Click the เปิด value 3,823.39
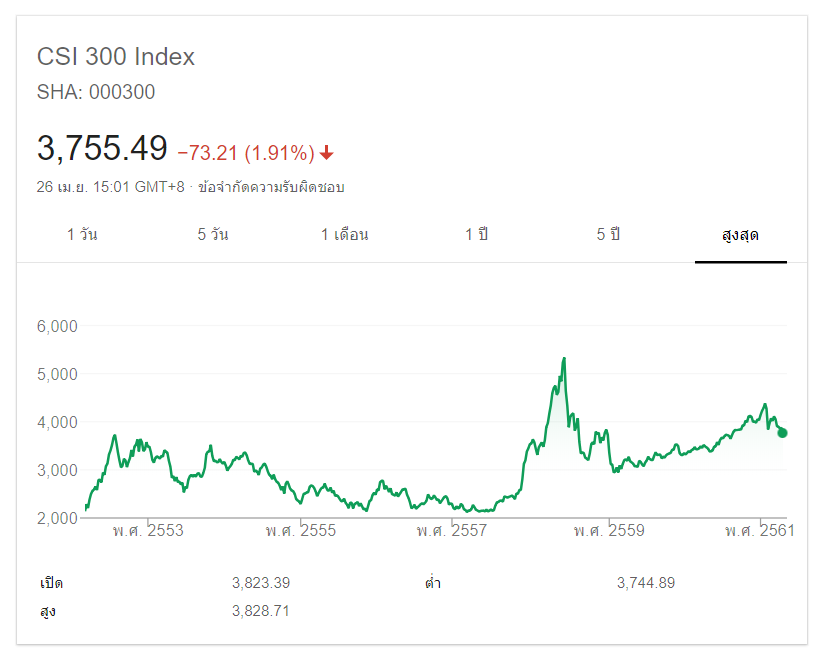 pyautogui.click(x=261, y=583)
